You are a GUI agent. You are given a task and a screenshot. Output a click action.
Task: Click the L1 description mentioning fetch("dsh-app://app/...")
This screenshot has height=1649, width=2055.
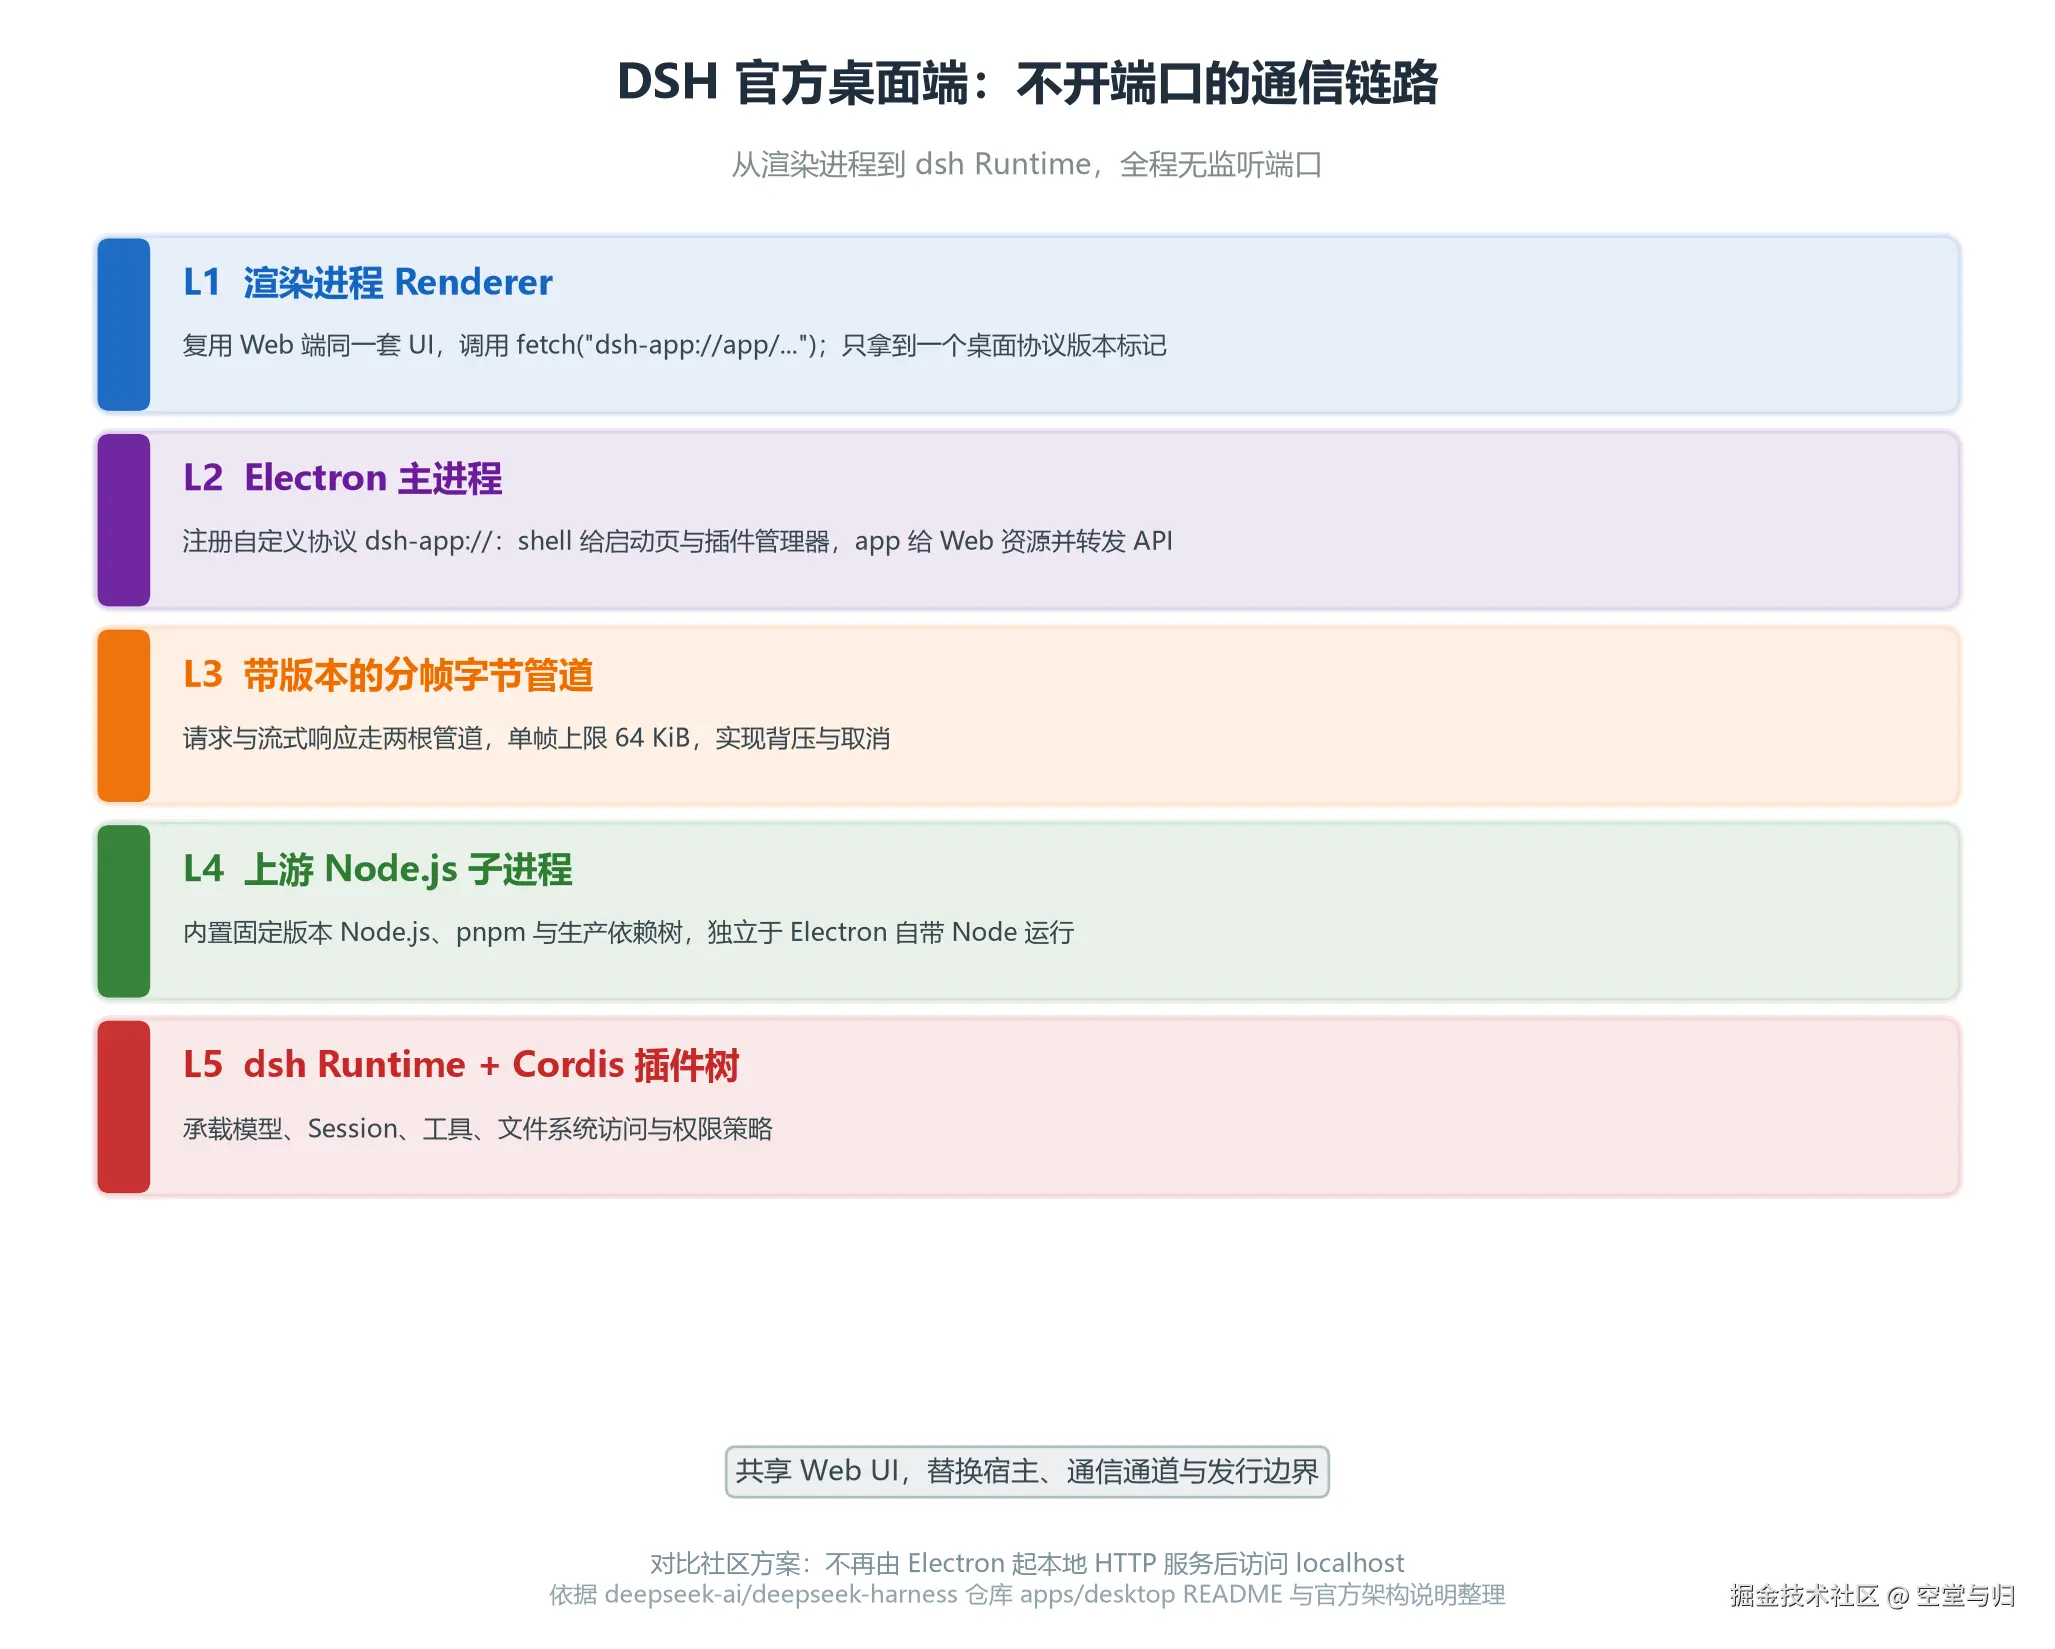click(674, 345)
